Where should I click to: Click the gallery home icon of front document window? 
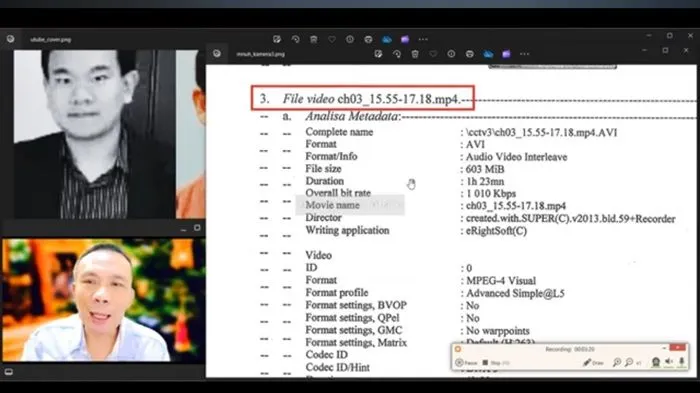click(217, 54)
